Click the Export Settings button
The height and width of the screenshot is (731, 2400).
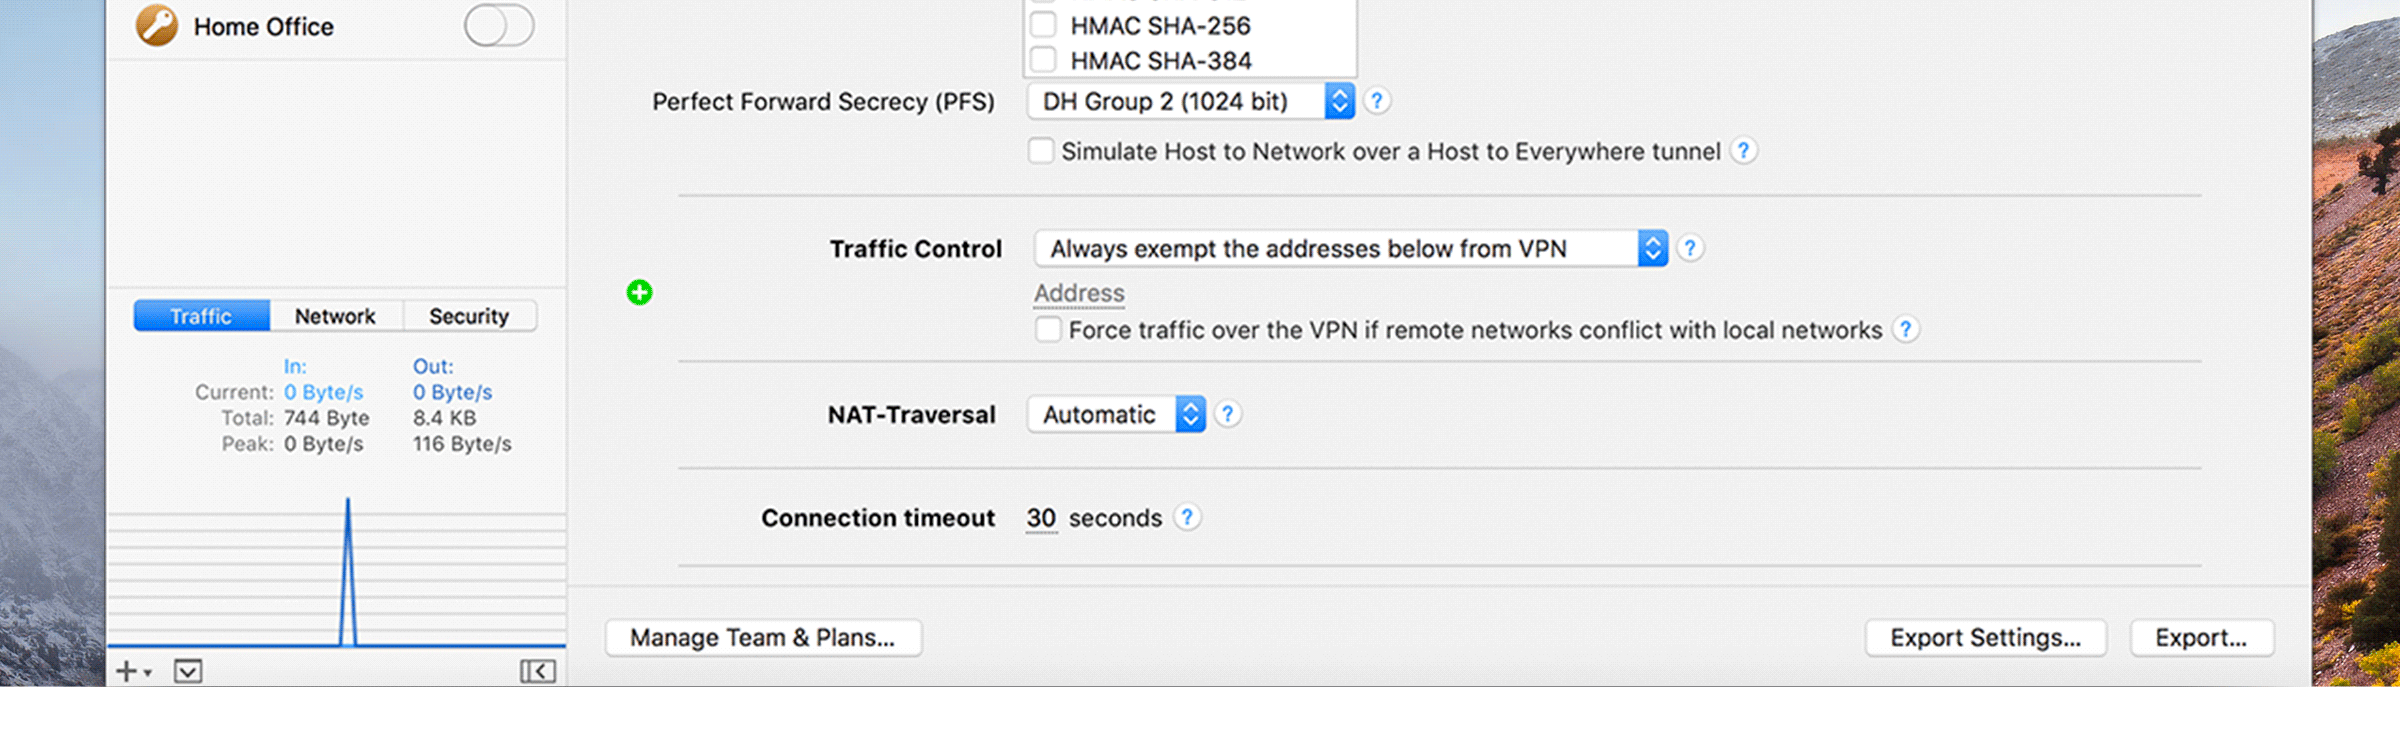[1985, 638]
